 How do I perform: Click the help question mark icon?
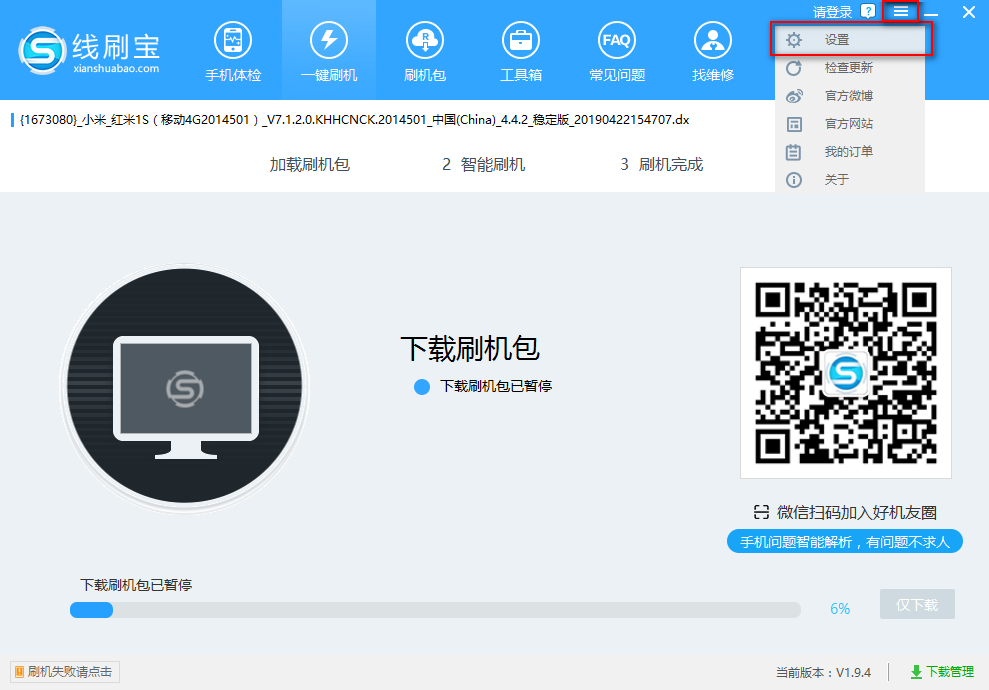pos(868,11)
